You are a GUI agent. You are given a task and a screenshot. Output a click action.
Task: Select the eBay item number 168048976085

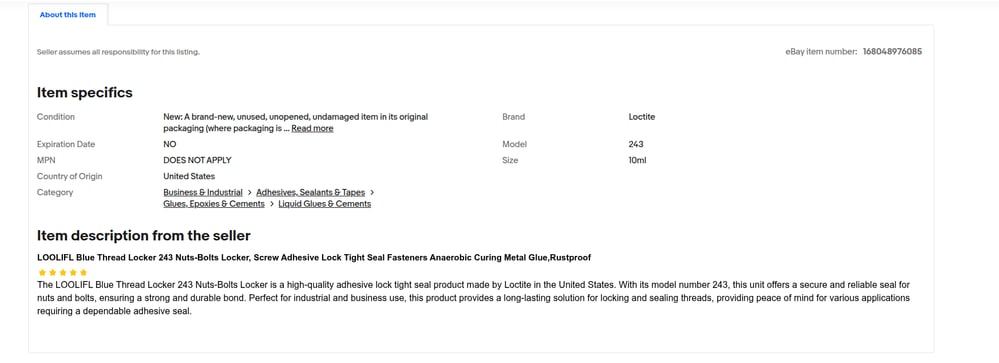pos(892,52)
